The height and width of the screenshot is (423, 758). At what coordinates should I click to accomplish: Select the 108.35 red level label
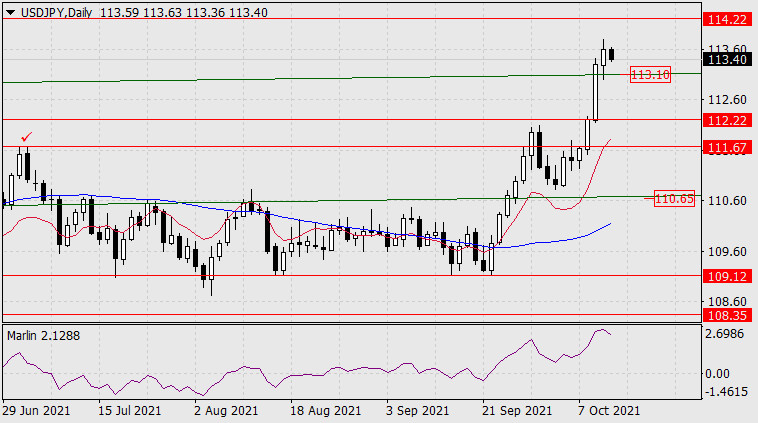(x=727, y=316)
